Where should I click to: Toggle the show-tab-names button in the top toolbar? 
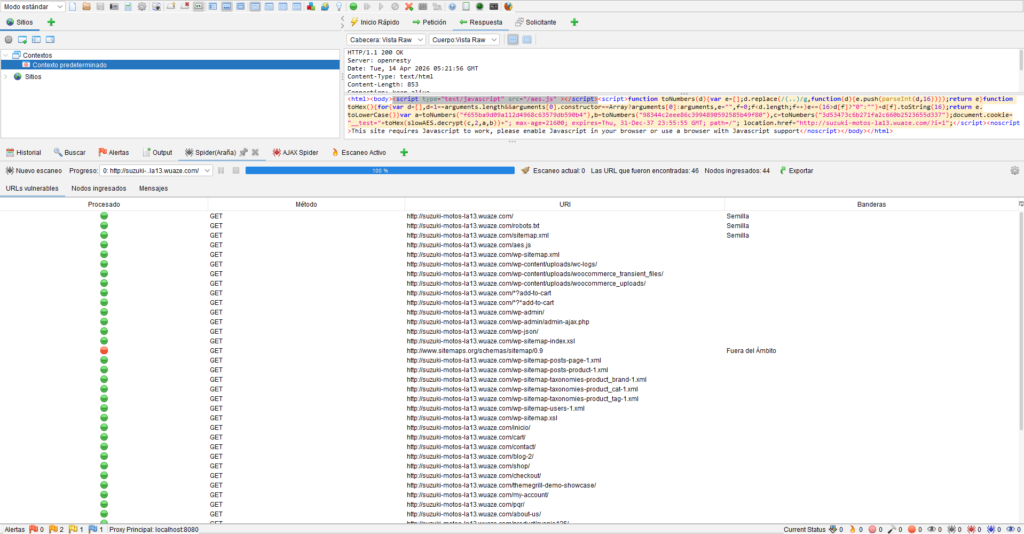point(198,7)
